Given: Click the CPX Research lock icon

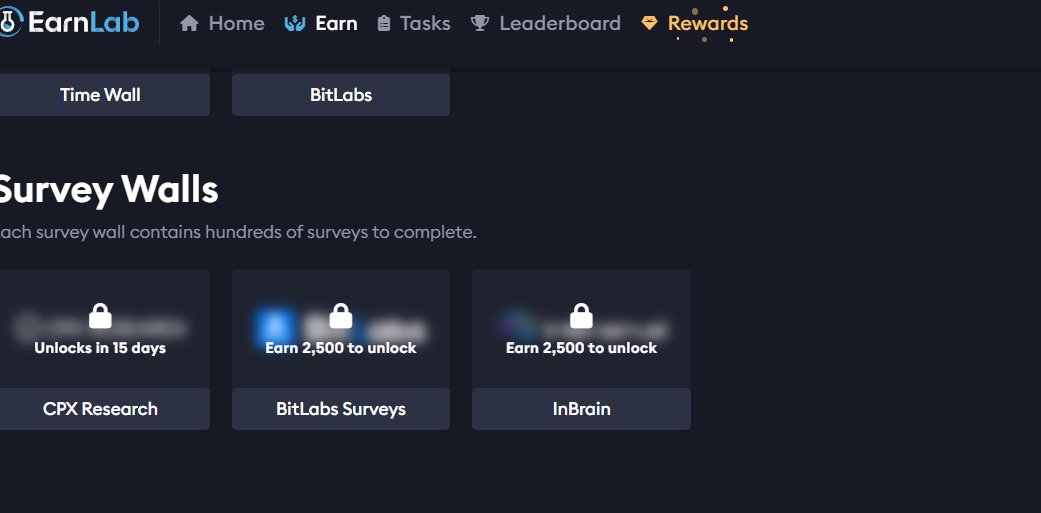Looking at the screenshot, I should (100, 316).
